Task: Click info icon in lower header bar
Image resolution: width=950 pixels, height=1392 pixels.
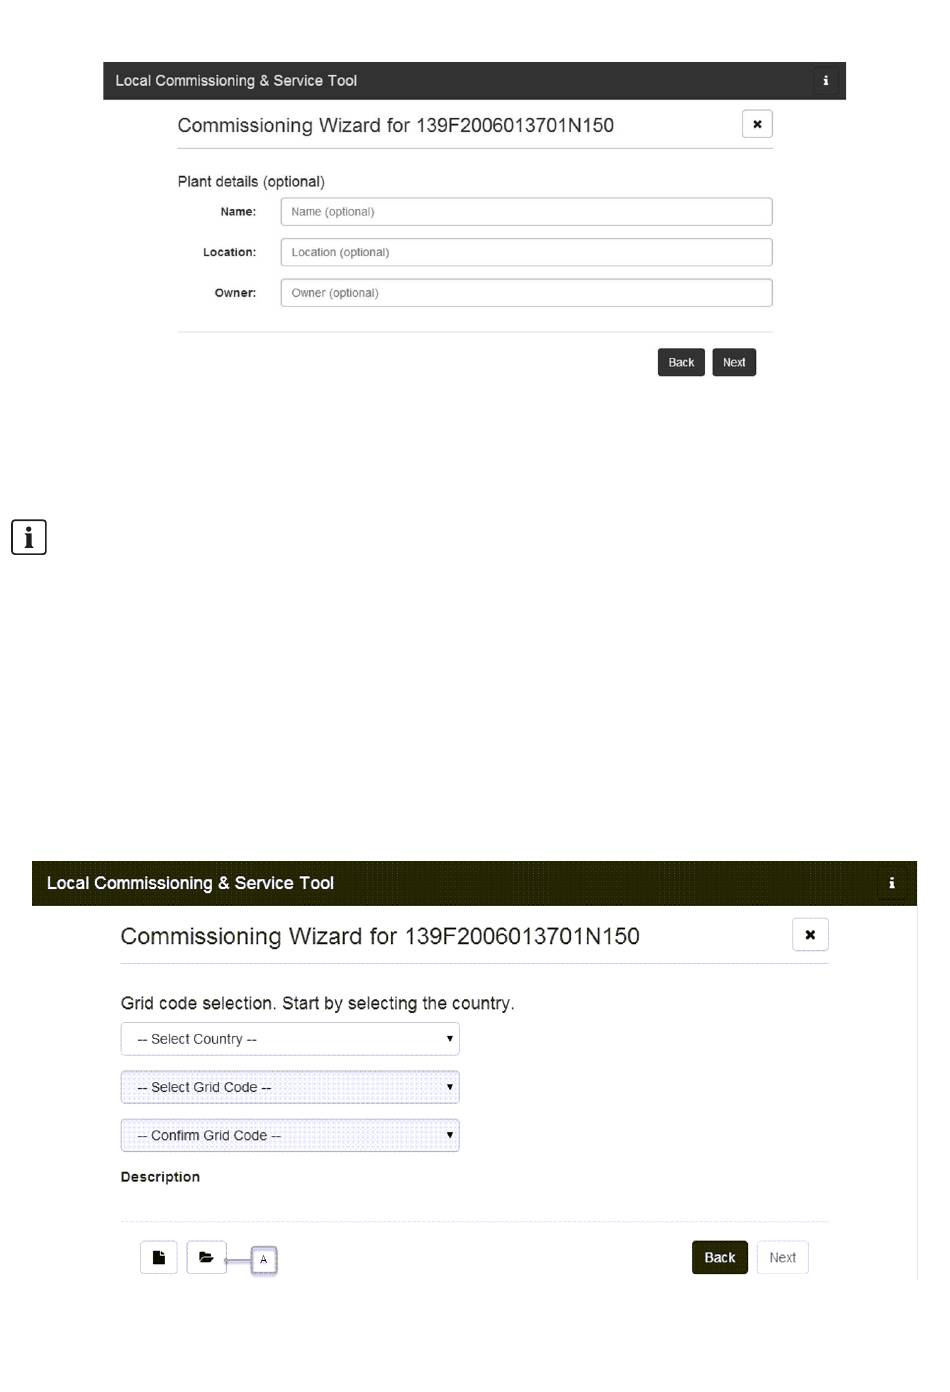Action: pos(892,883)
